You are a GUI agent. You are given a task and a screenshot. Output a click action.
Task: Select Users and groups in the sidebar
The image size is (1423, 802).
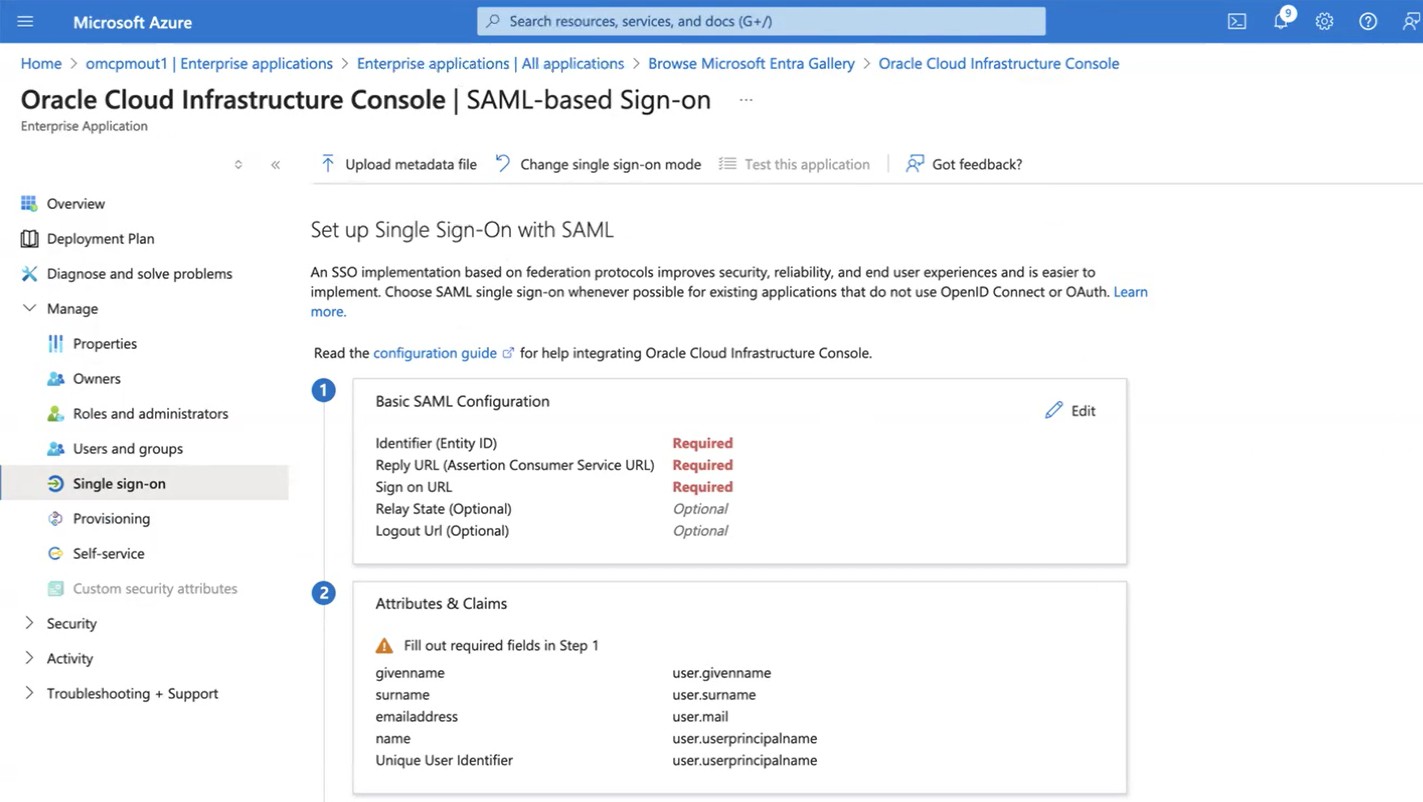[x=127, y=448]
